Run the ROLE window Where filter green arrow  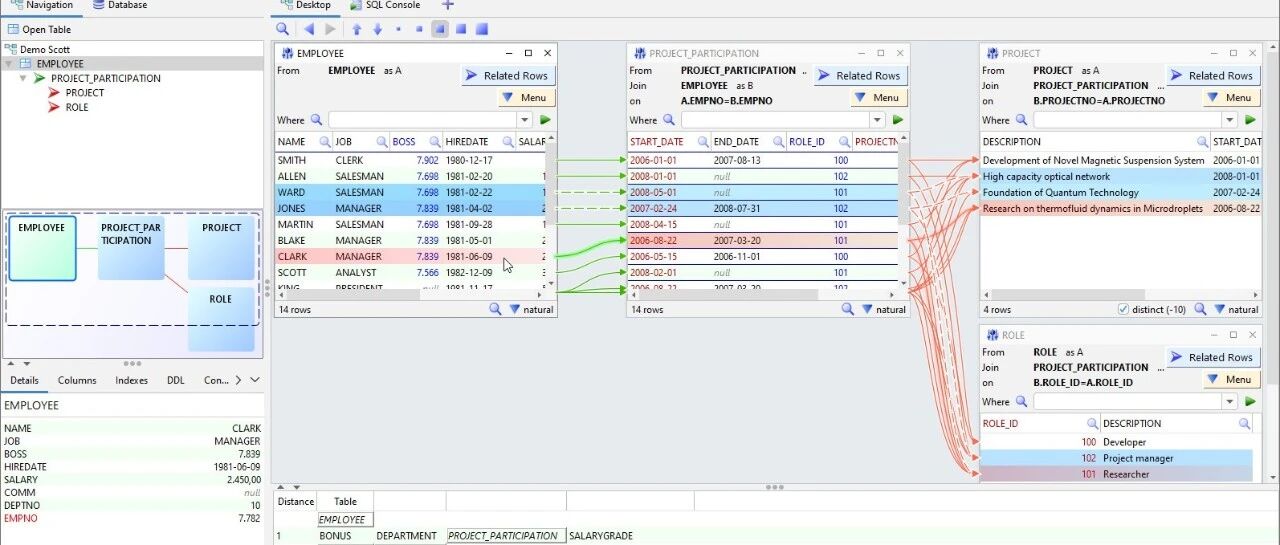(x=1250, y=401)
